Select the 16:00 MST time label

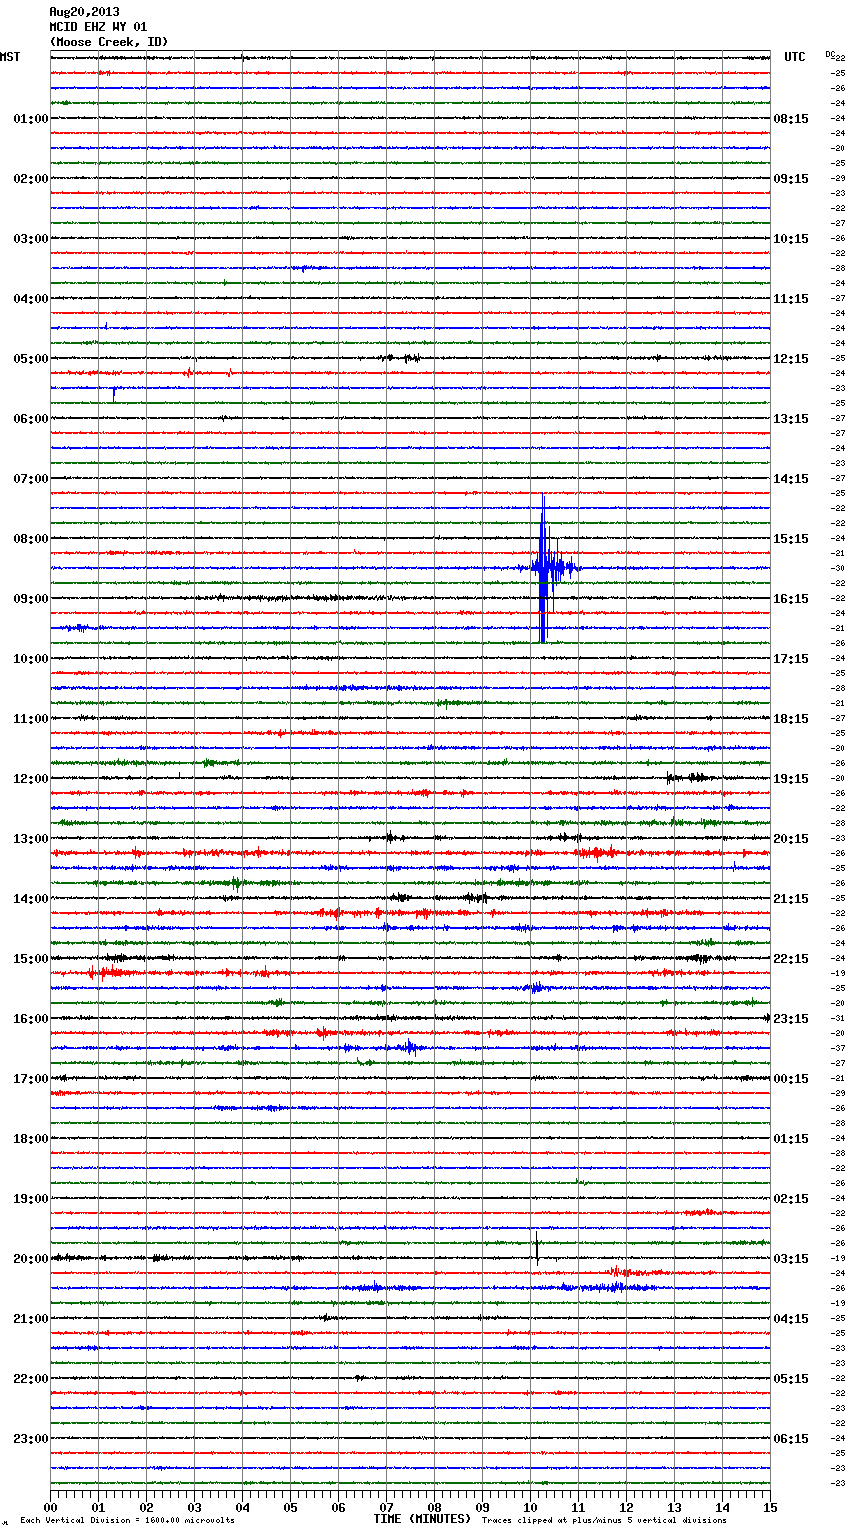coord(31,1019)
